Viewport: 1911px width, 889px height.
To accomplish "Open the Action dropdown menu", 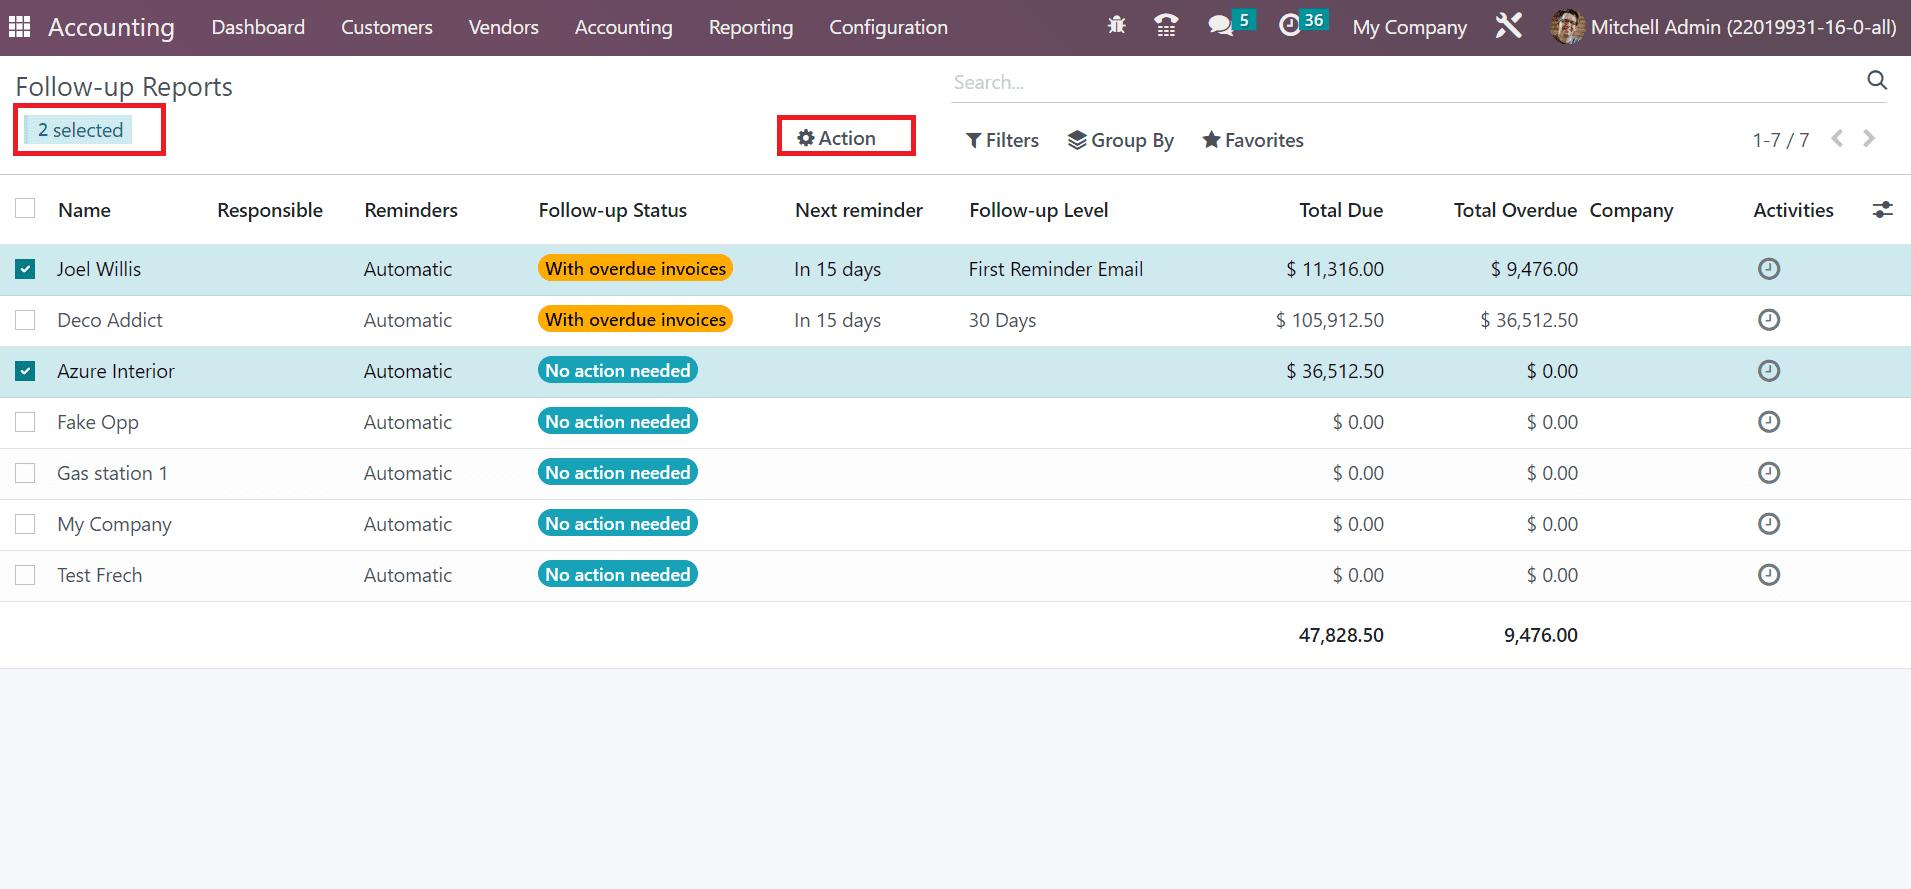I will tap(836, 138).
